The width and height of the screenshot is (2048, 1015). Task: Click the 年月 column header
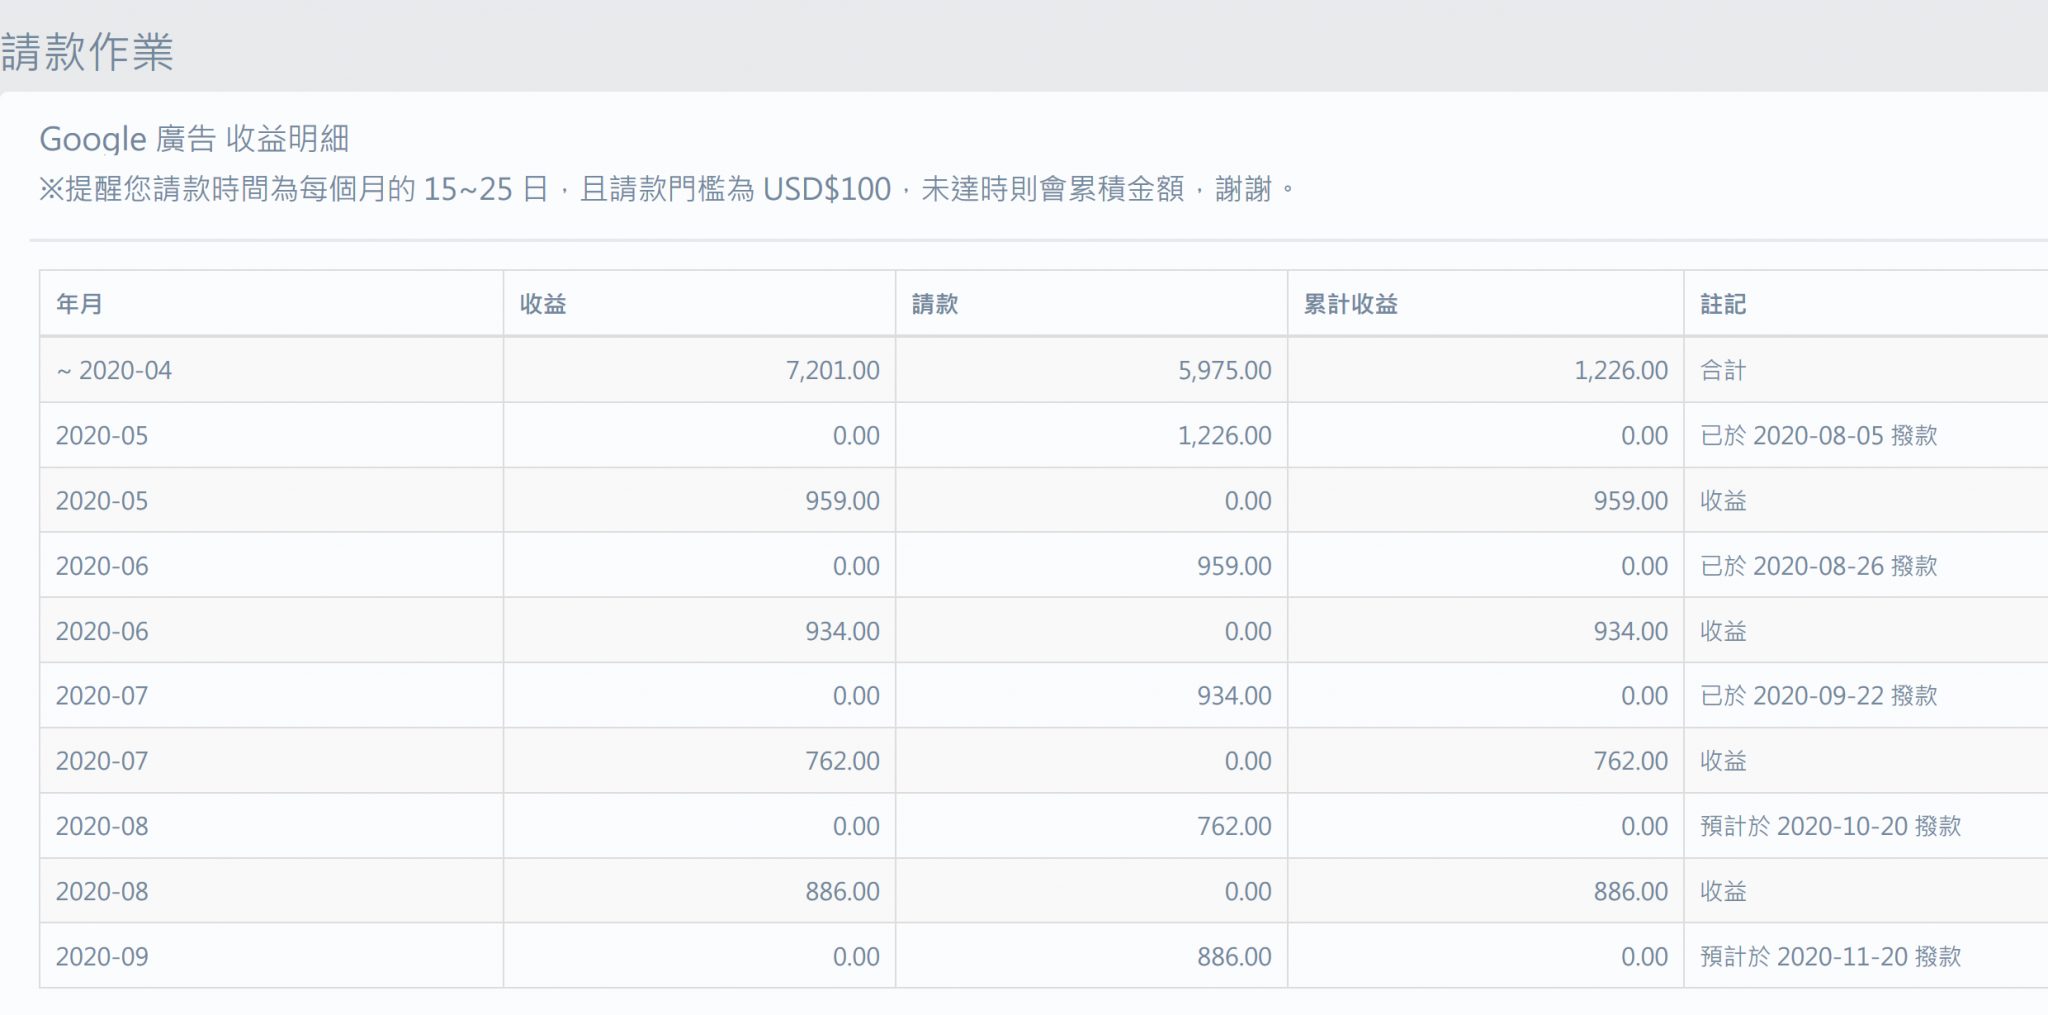coord(79,304)
